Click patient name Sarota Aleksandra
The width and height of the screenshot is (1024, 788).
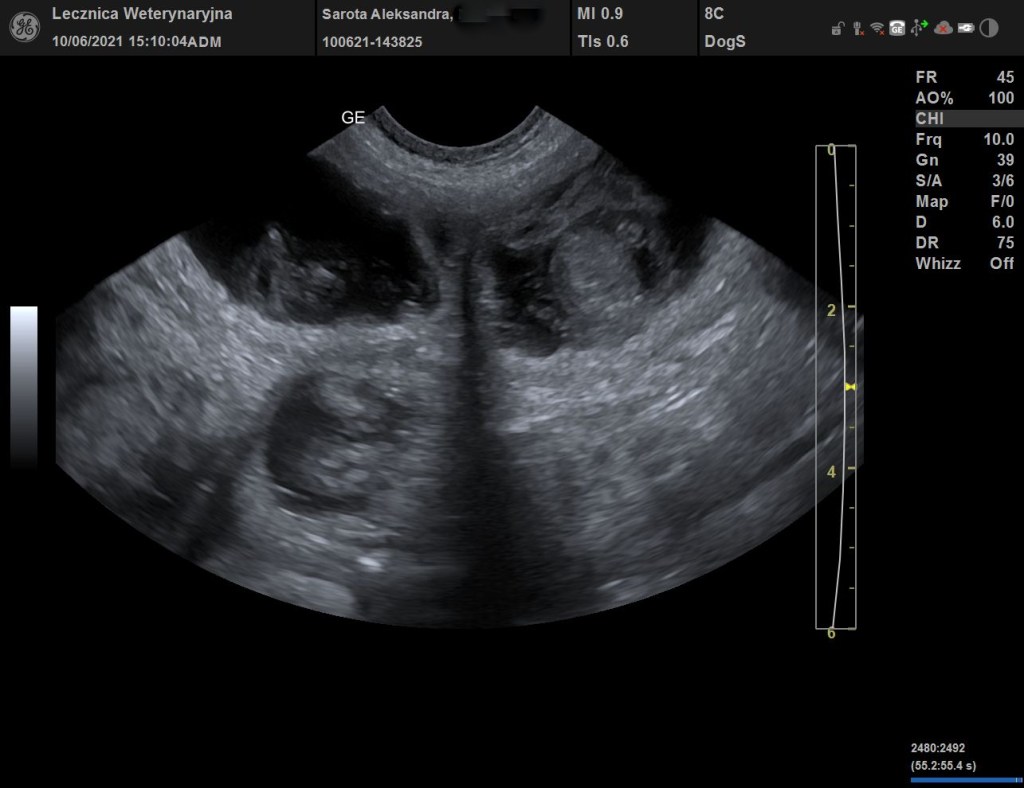(x=385, y=15)
